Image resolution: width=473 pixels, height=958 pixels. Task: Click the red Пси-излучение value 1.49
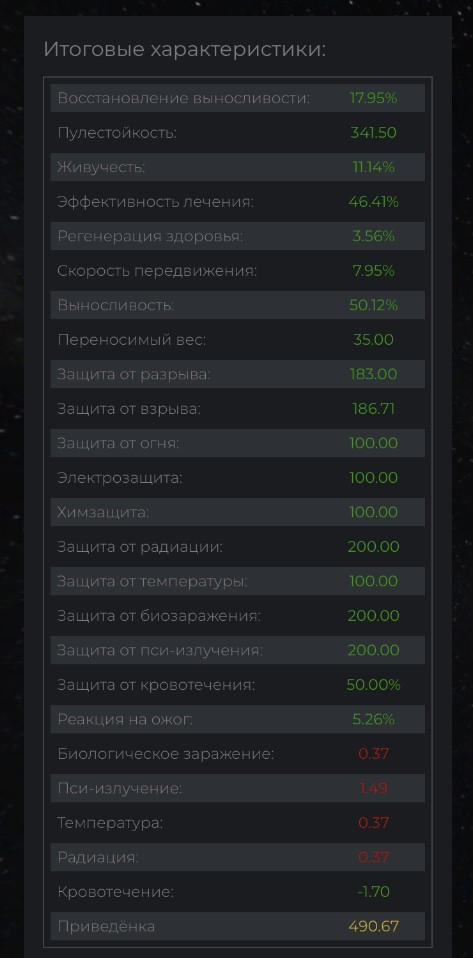coord(373,788)
